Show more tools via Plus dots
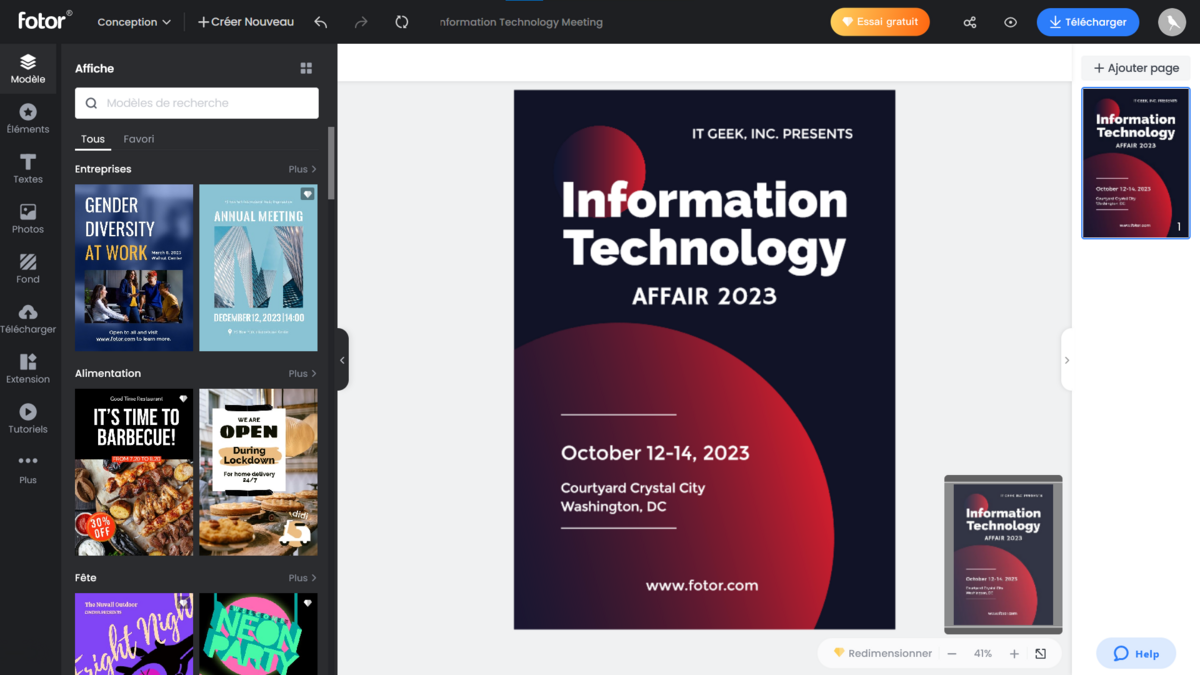1200x675 pixels. pyautogui.click(x=28, y=469)
